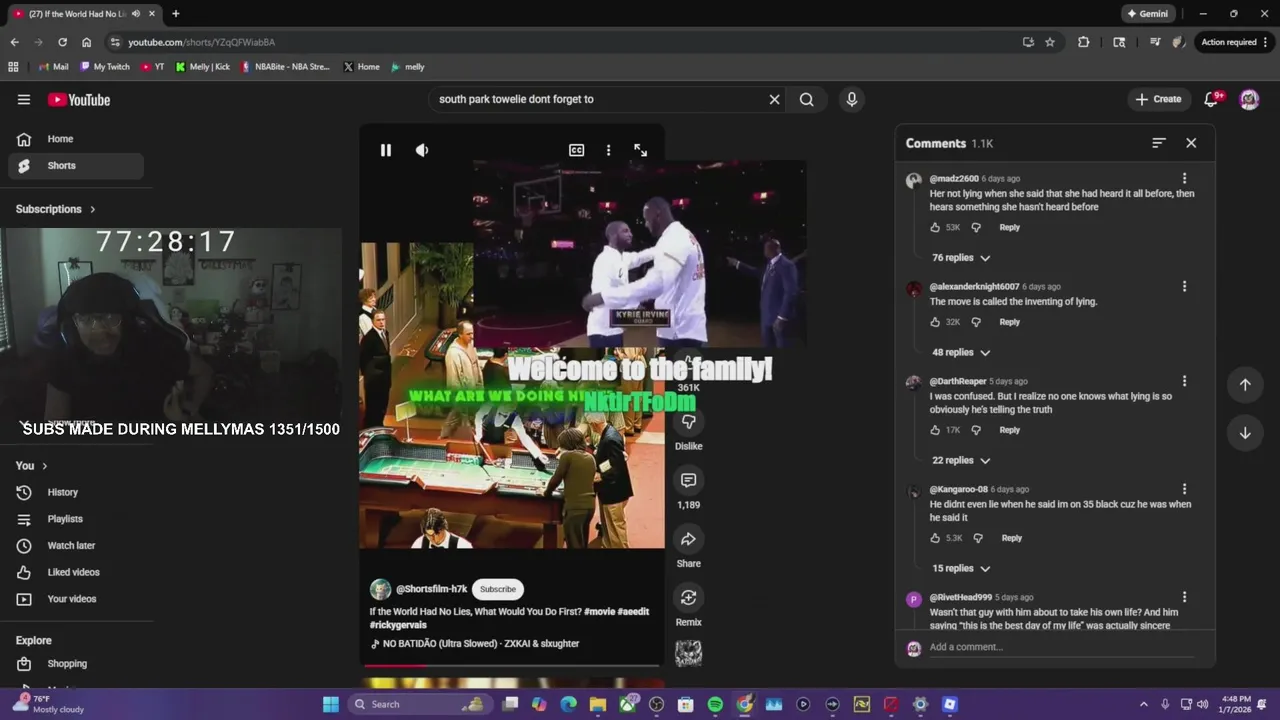1280x720 pixels.
Task: Open the YouTube guide hamburger menu
Action: 24,100
